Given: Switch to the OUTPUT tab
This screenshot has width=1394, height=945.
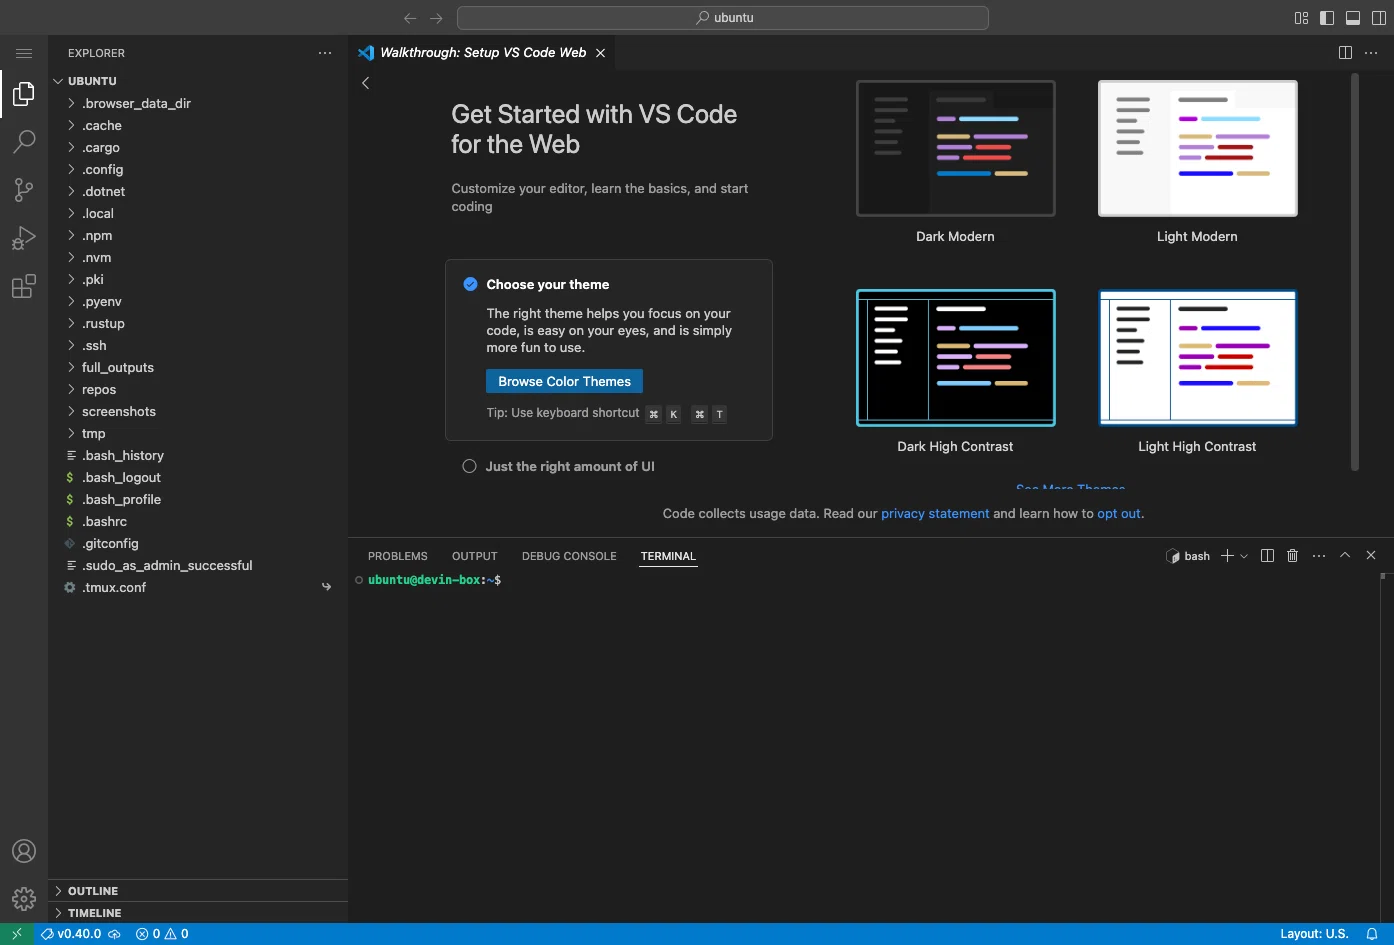Looking at the screenshot, I should click(475, 556).
